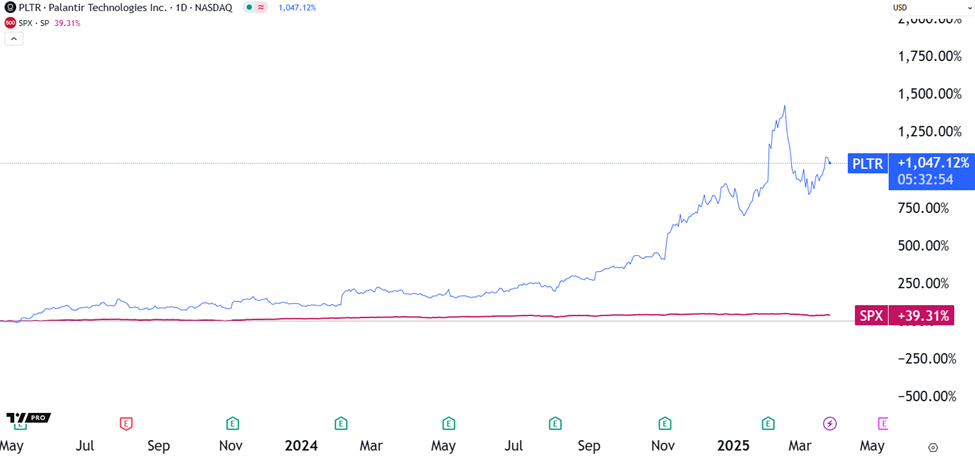This screenshot has width=975, height=459.
Task: Click the green earnings marker near February 2024
Action: pyautogui.click(x=341, y=424)
